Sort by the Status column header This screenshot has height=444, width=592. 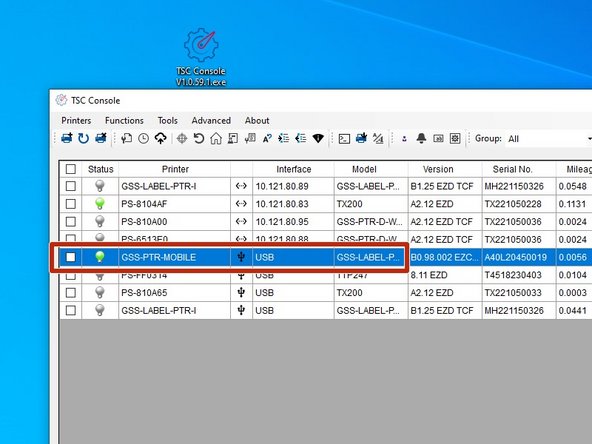(100, 169)
